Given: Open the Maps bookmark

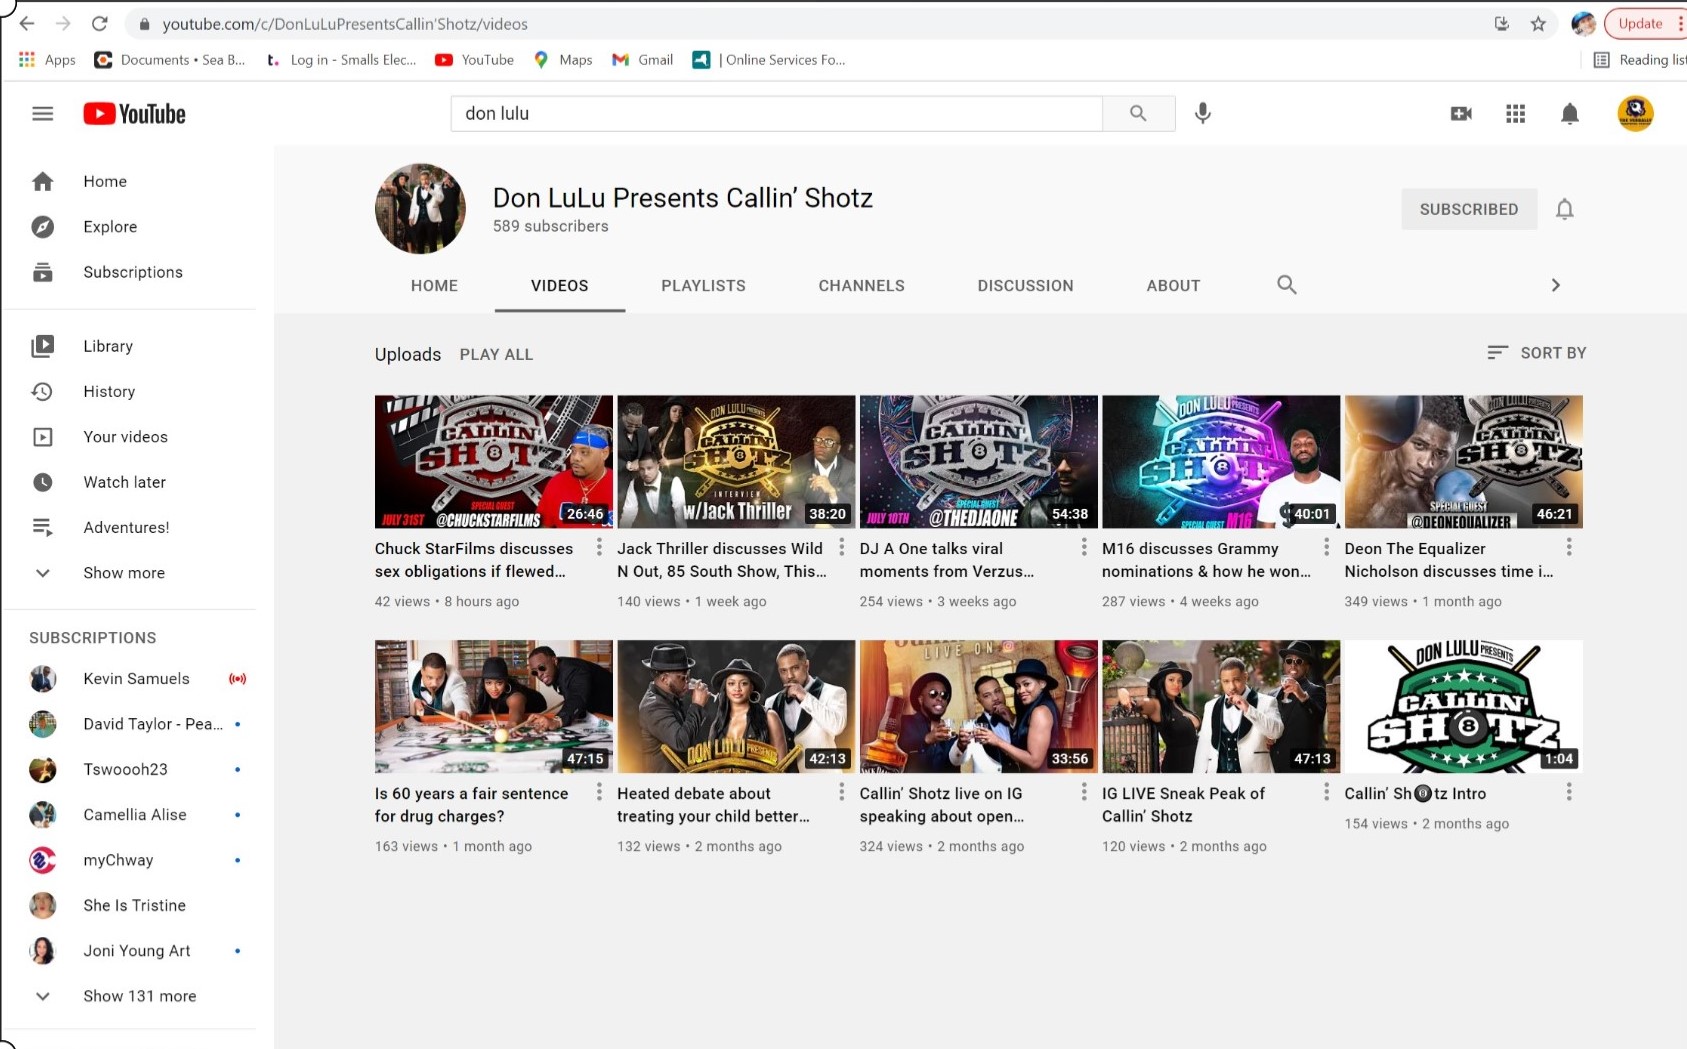Looking at the screenshot, I should [563, 60].
